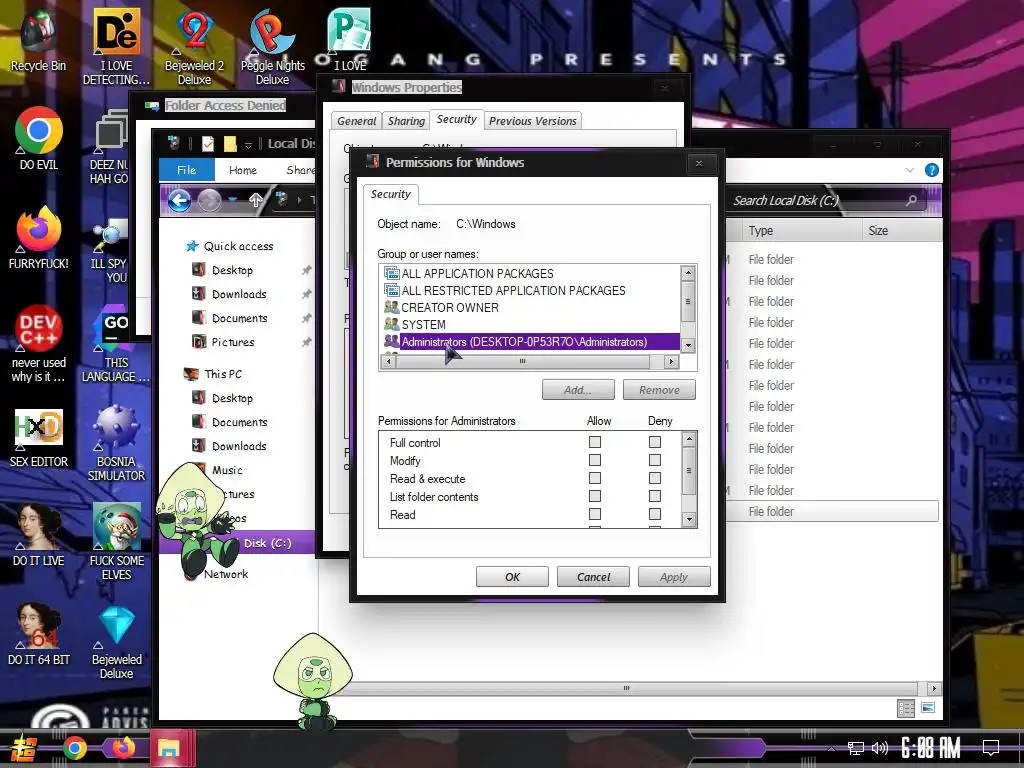Check Deny for Full control
1024x768 pixels.
[655, 442]
